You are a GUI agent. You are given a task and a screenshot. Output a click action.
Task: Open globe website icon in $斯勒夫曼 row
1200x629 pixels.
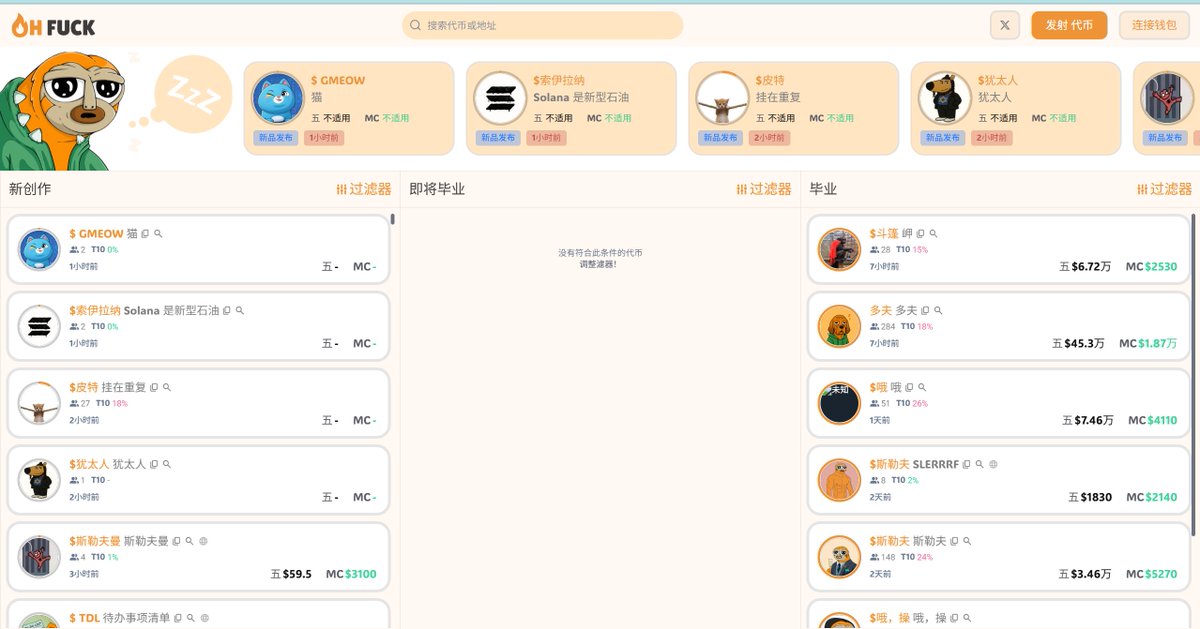click(x=203, y=541)
